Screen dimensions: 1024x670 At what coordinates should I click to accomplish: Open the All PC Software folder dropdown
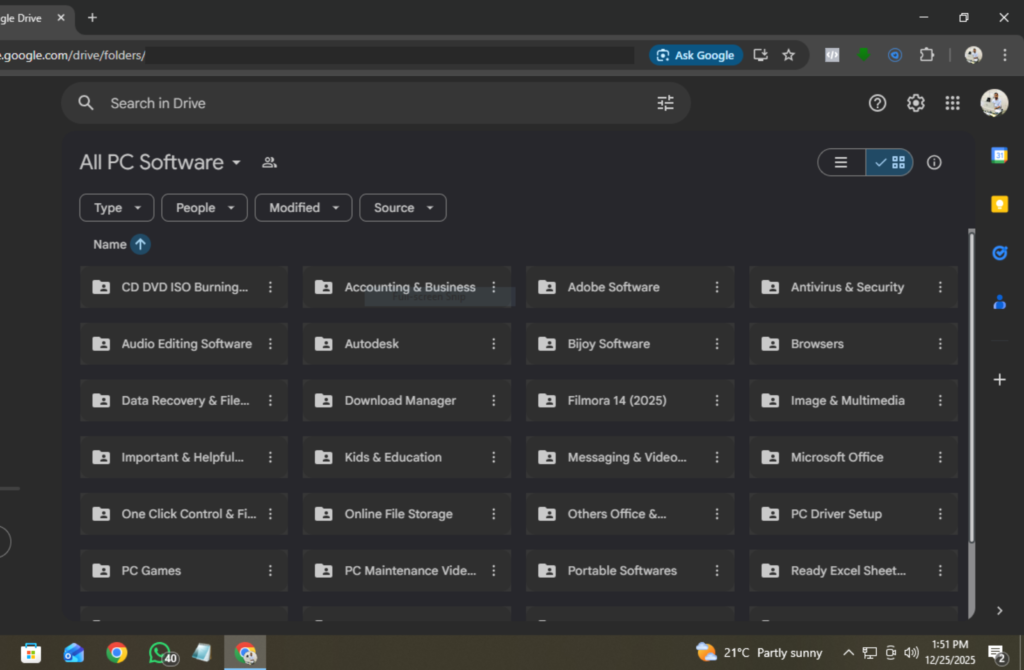tap(236, 163)
